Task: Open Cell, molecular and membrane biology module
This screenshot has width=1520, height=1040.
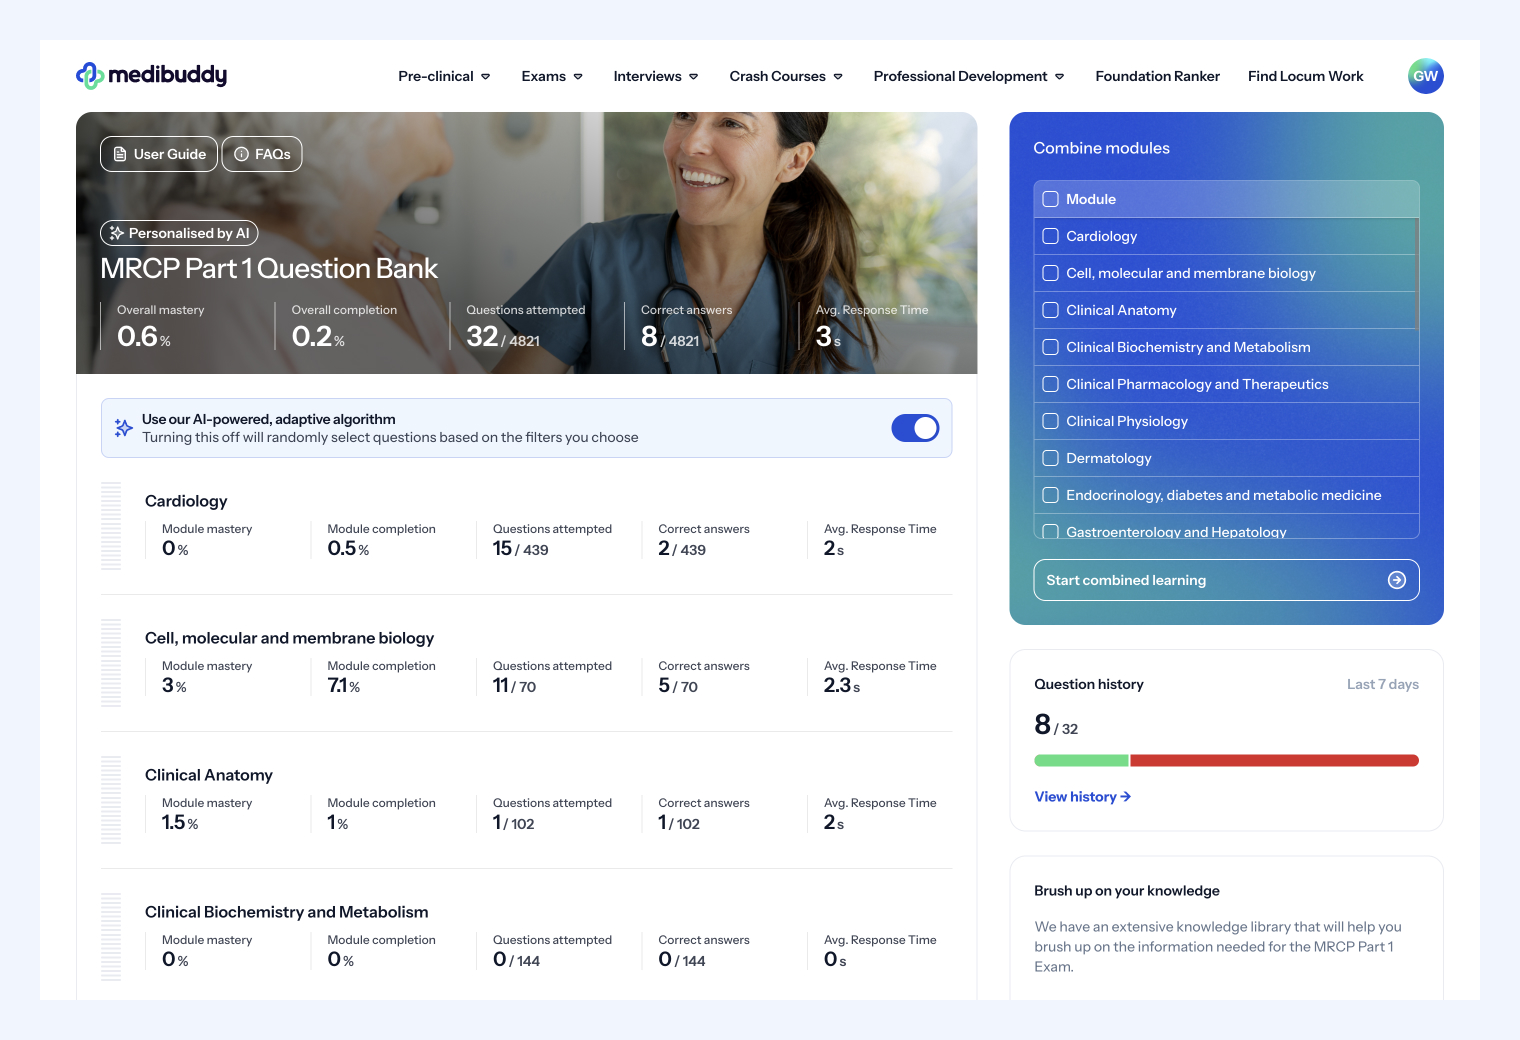Action: tap(289, 638)
